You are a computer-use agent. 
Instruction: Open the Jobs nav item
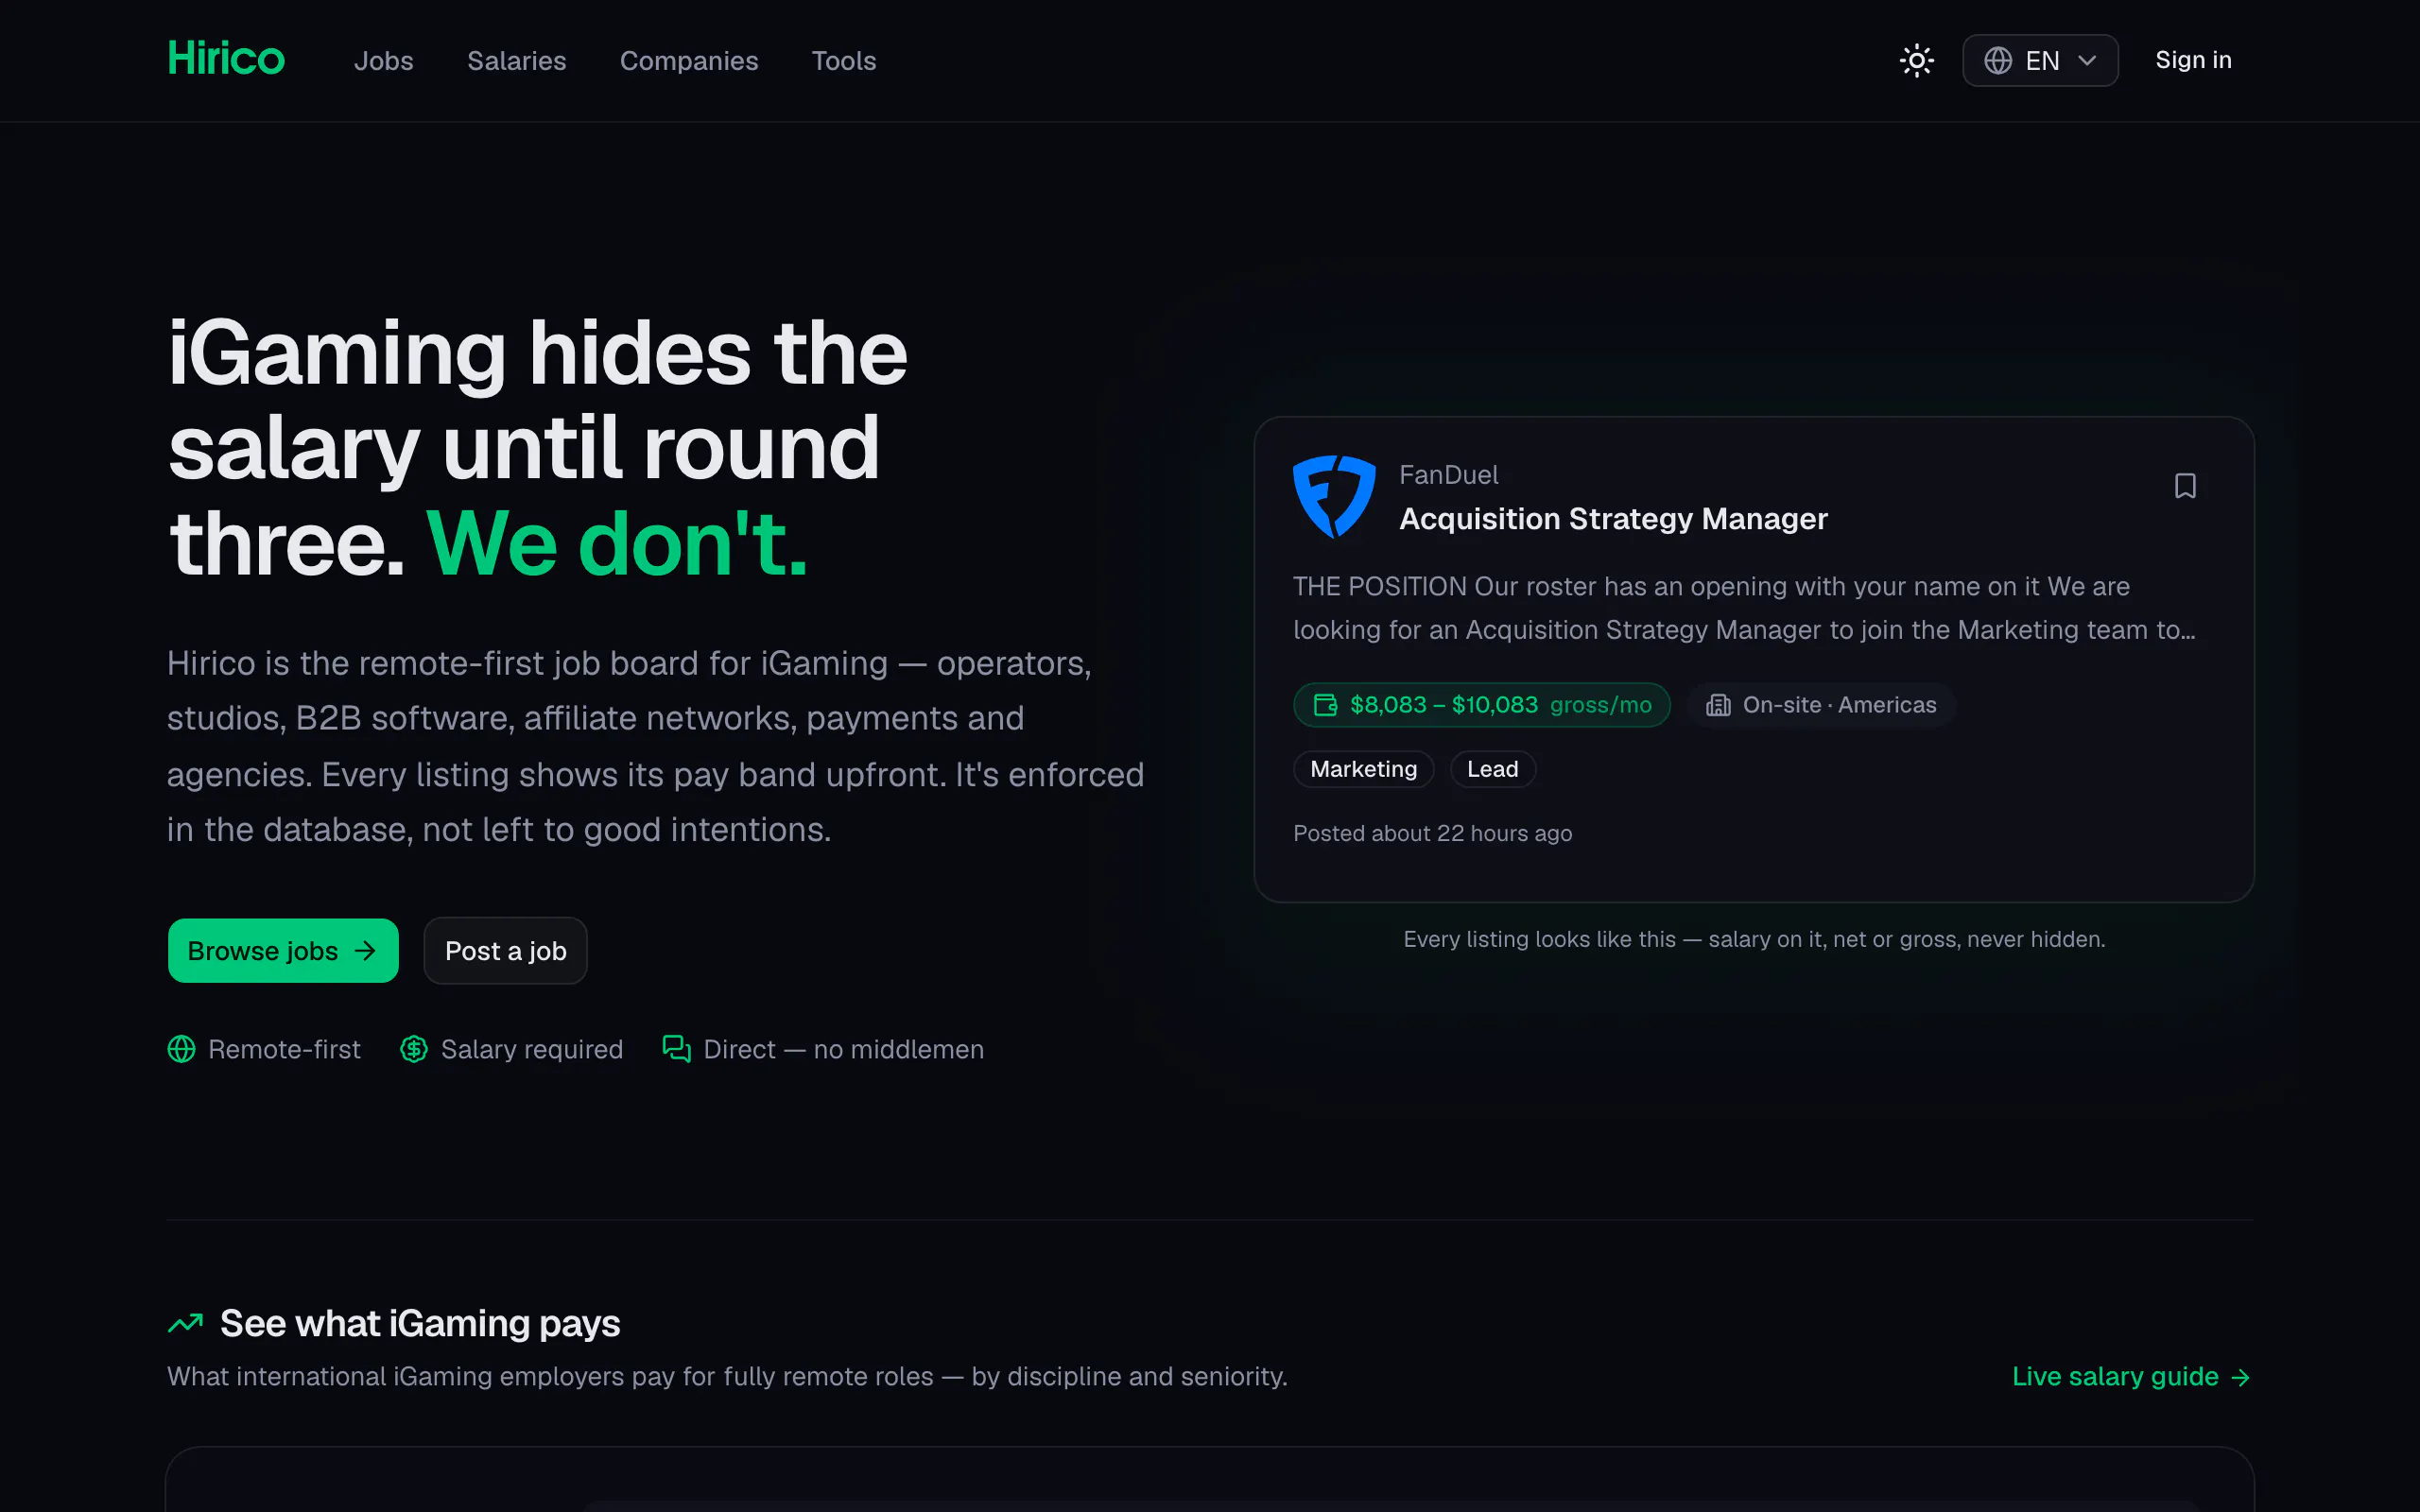click(383, 61)
